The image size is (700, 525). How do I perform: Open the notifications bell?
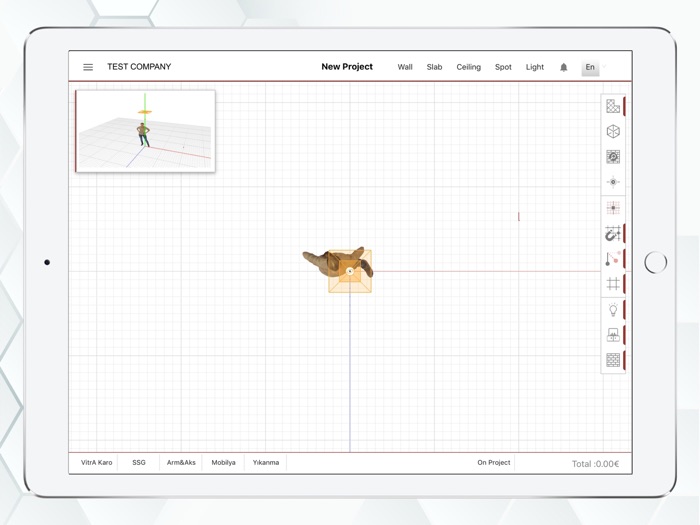click(563, 67)
